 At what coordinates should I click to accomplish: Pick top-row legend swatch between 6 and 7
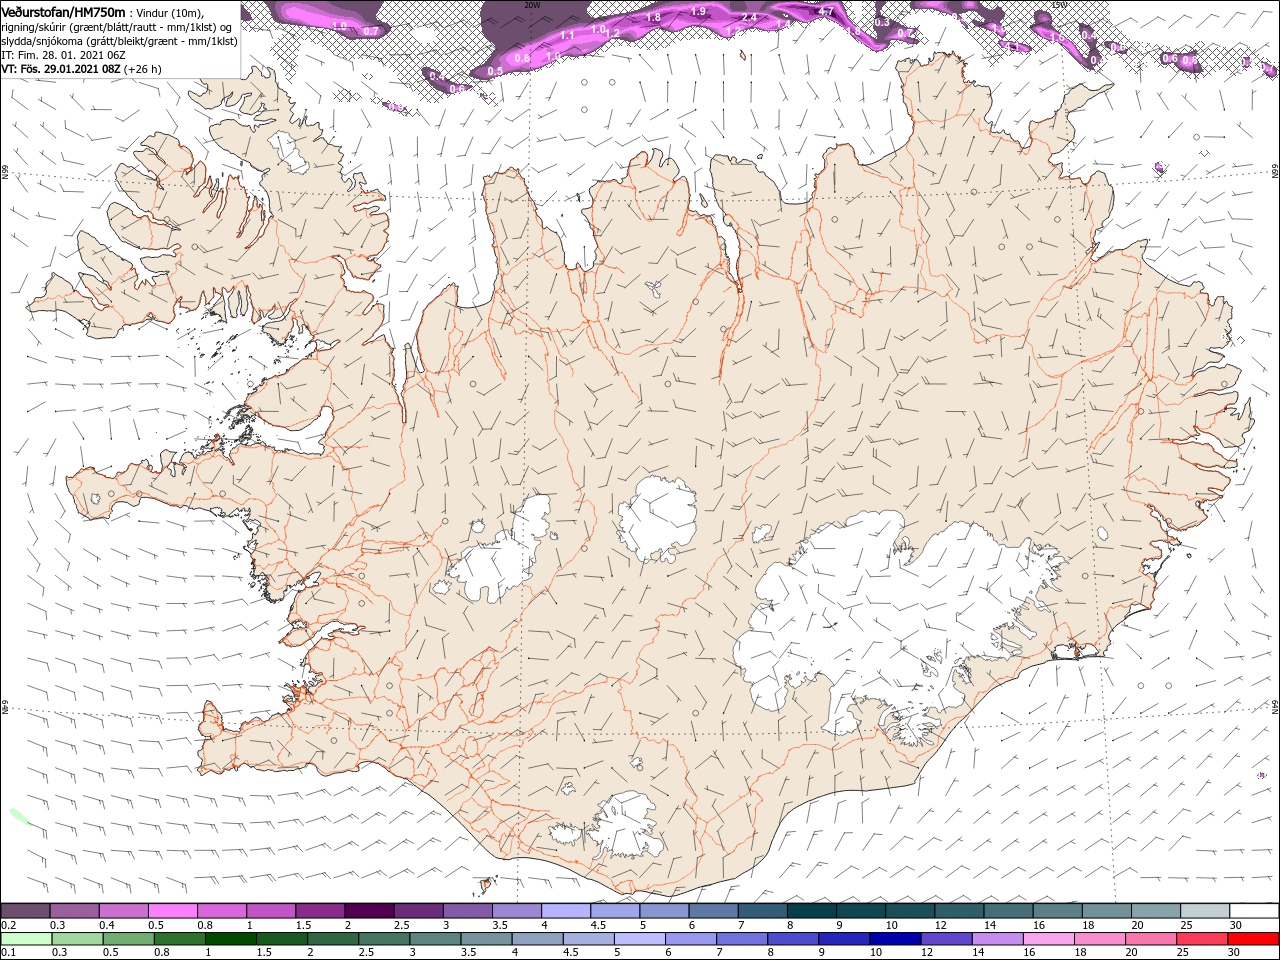tap(714, 910)
